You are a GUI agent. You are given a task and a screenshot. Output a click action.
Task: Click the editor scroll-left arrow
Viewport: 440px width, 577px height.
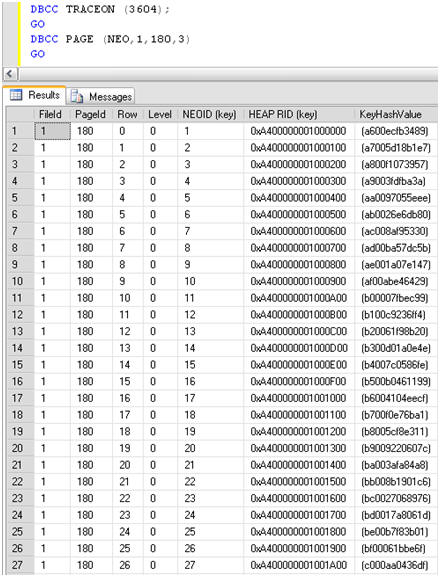10,74
